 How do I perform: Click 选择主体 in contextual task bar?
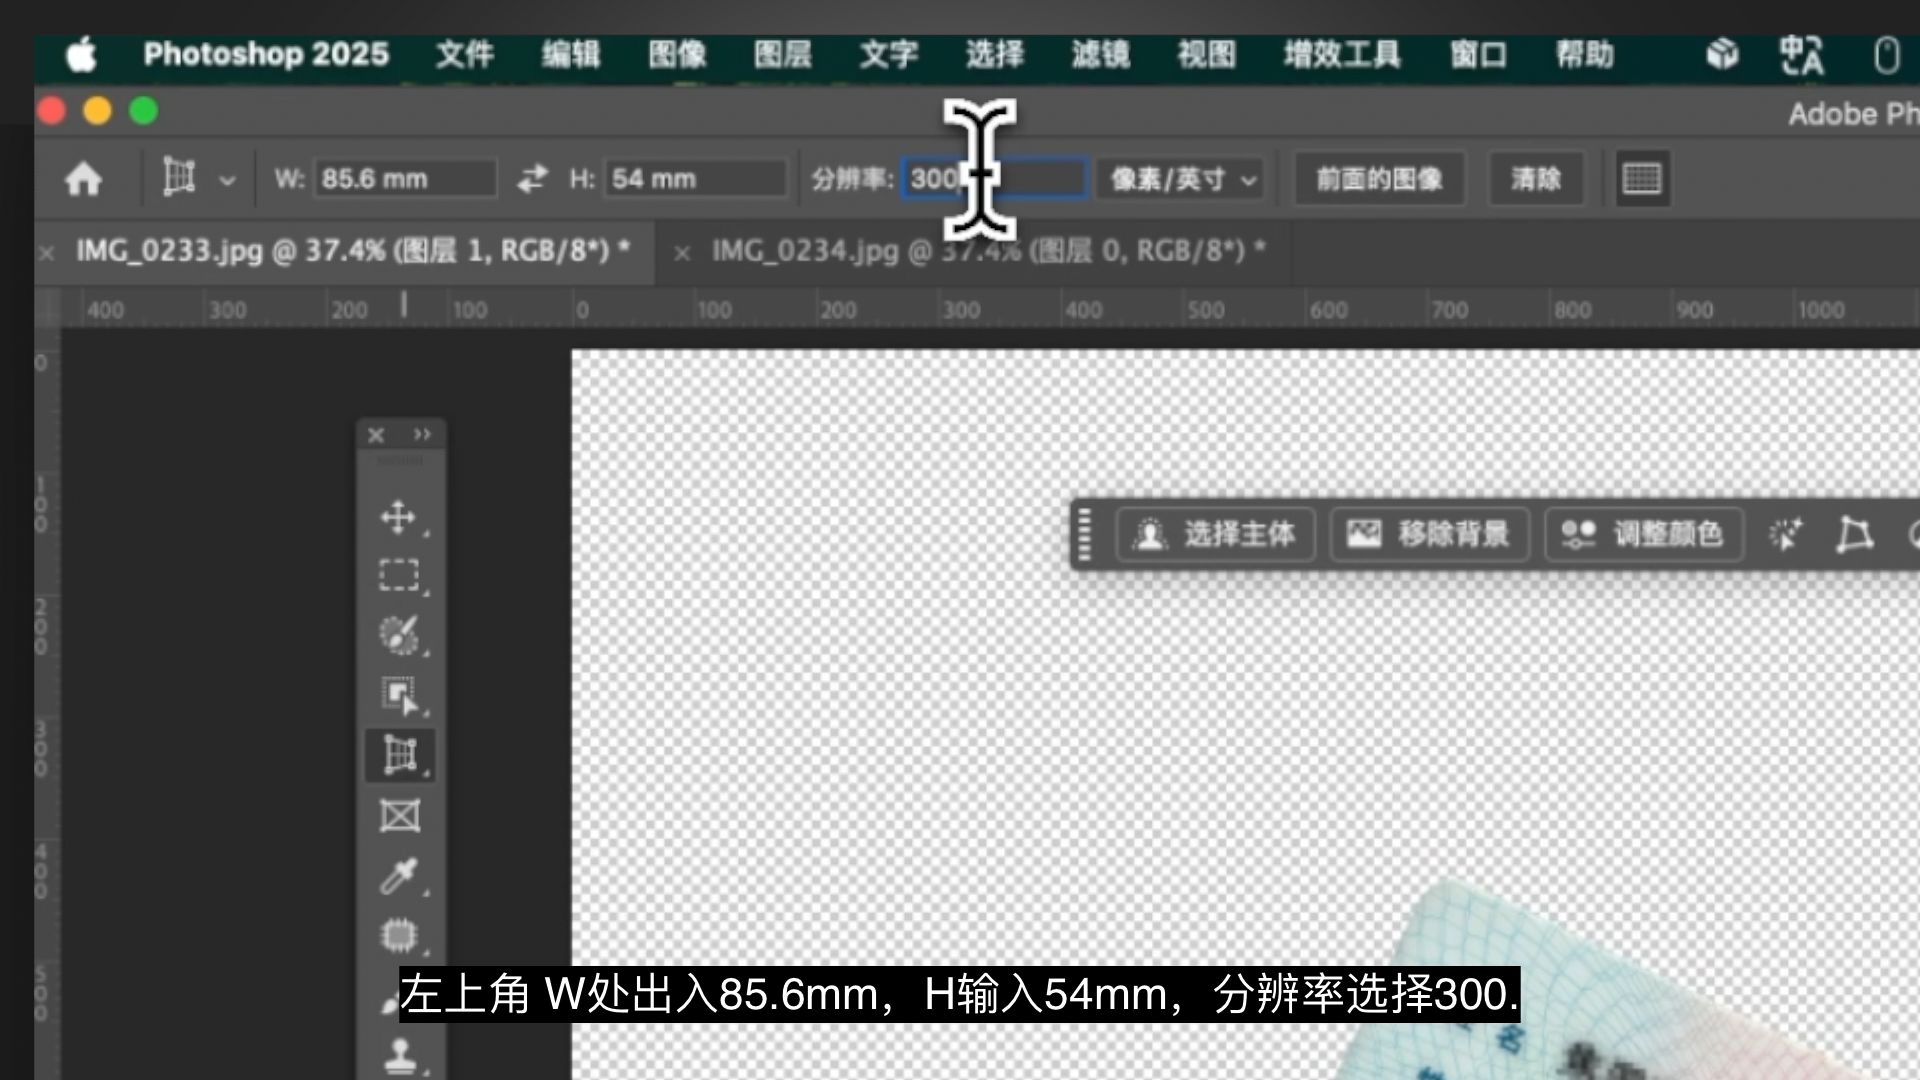(x=1215, y=534)
